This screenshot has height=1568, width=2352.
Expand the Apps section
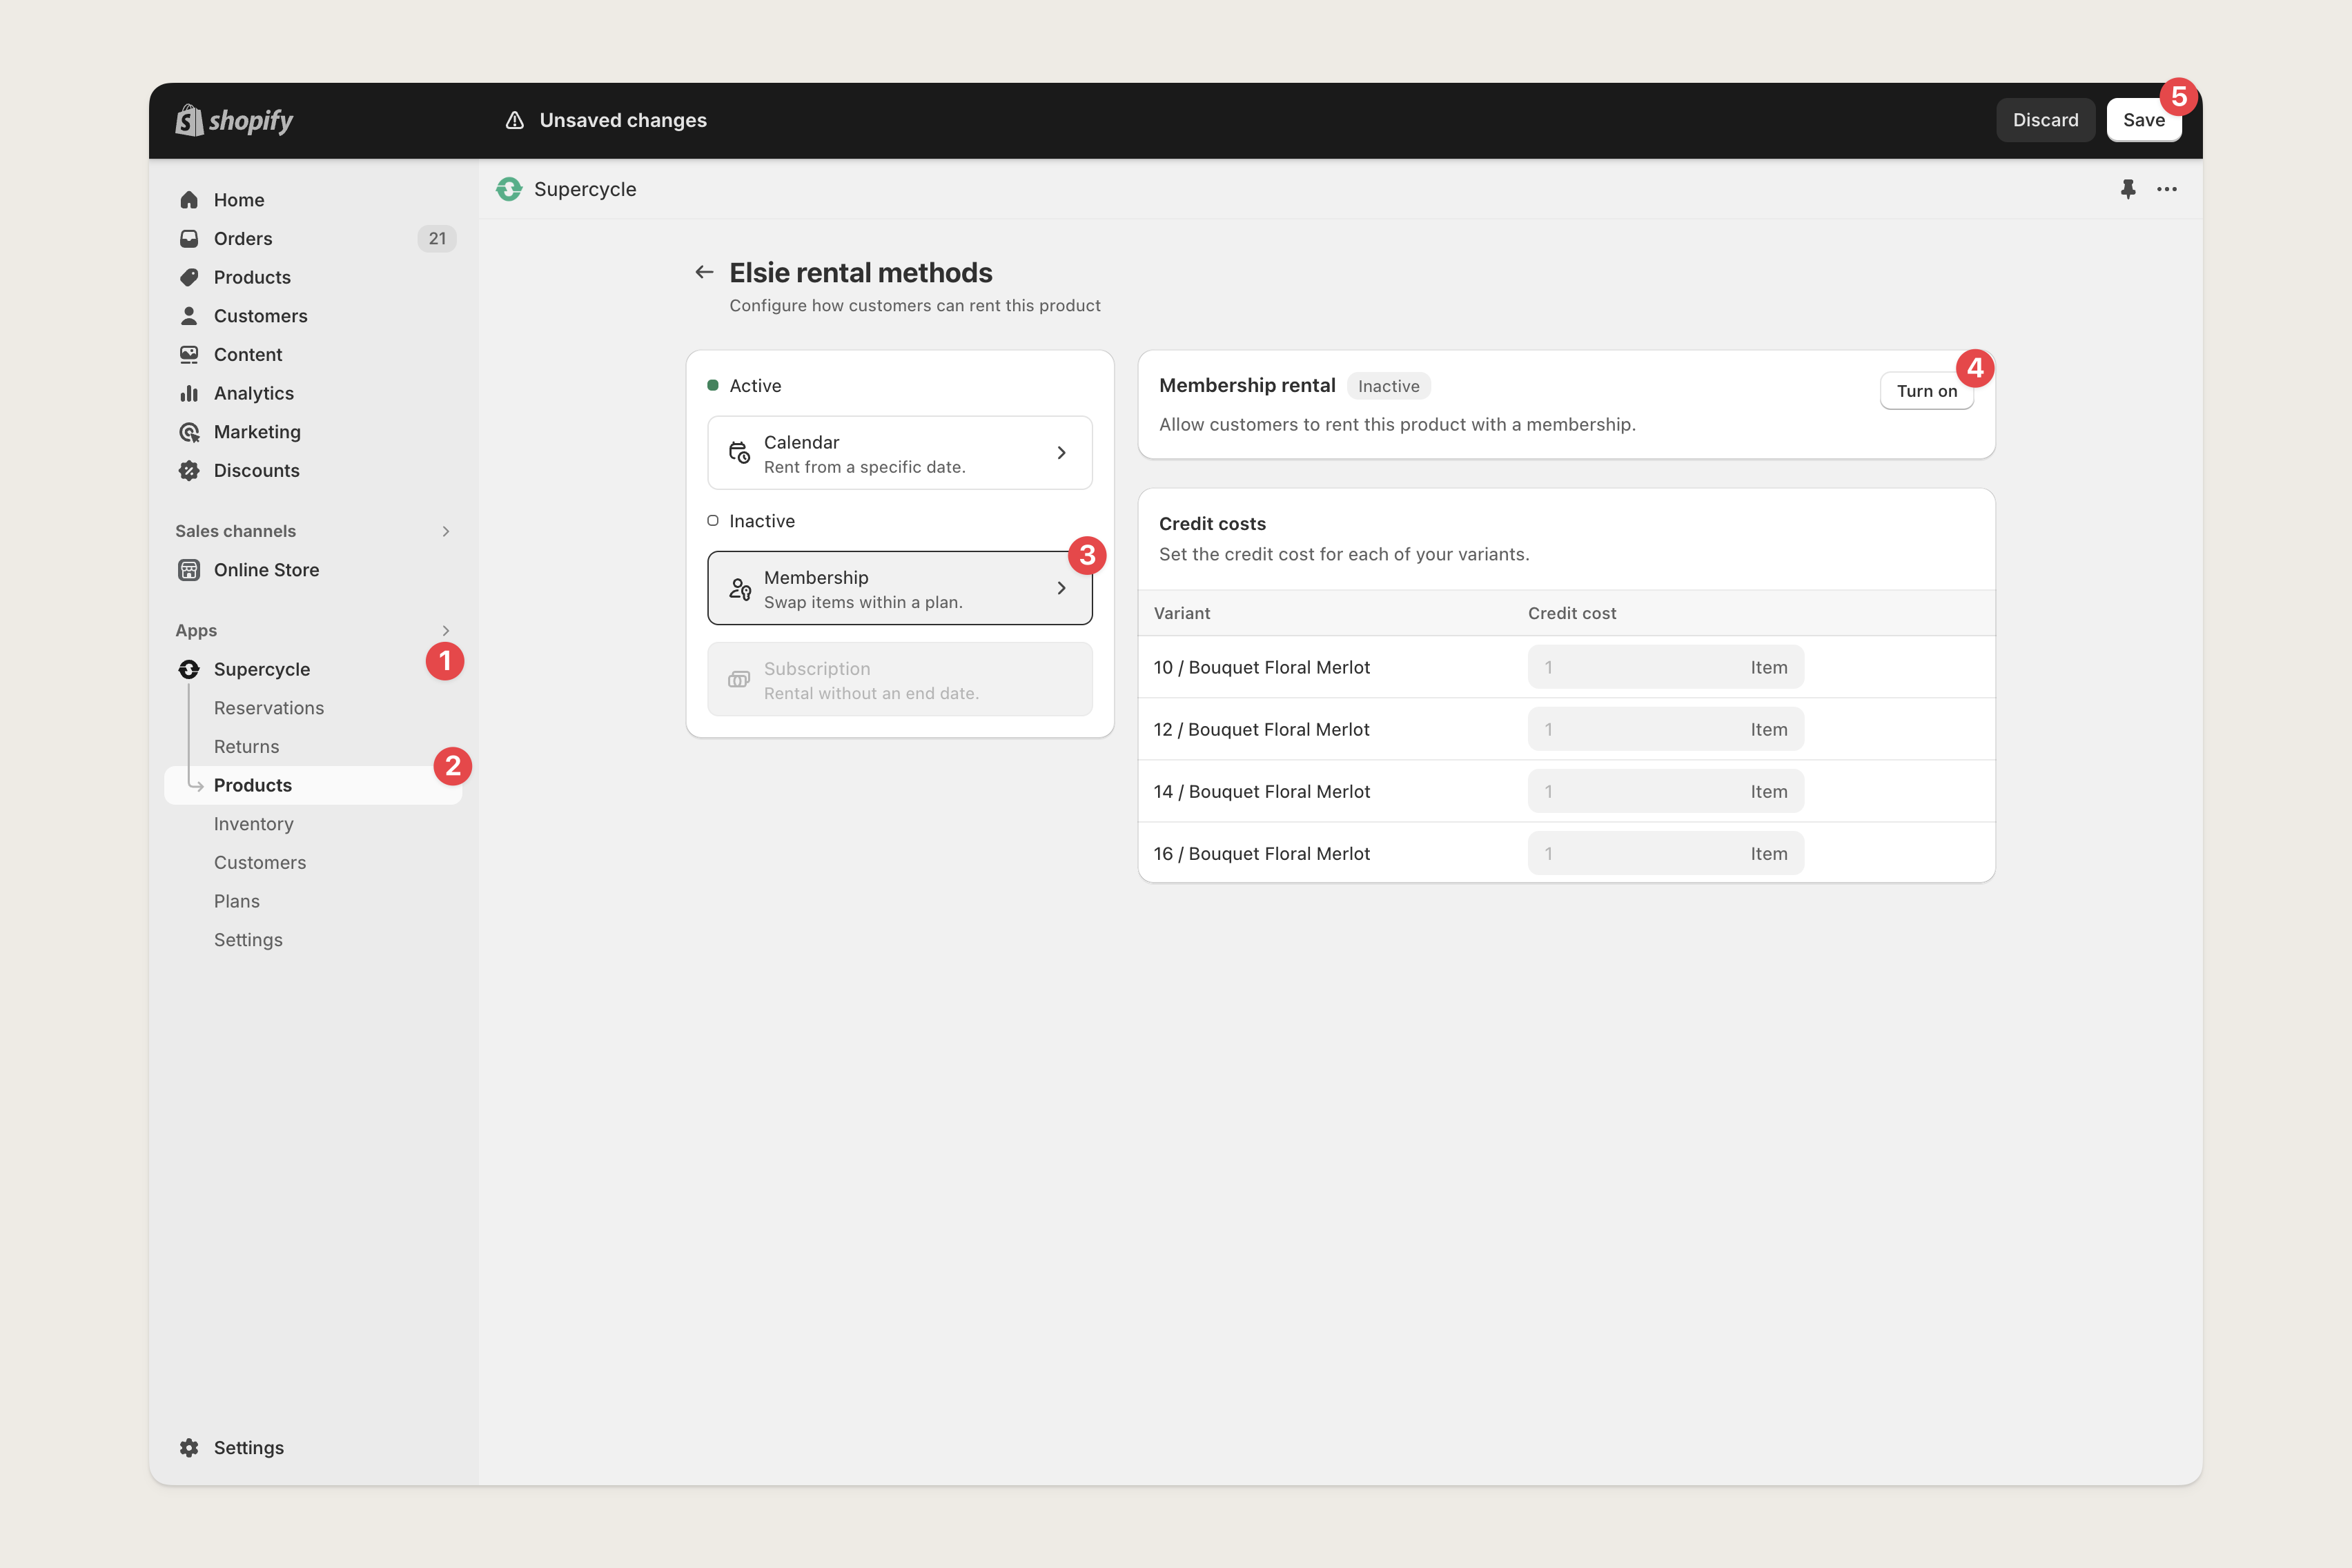(446, 630)
